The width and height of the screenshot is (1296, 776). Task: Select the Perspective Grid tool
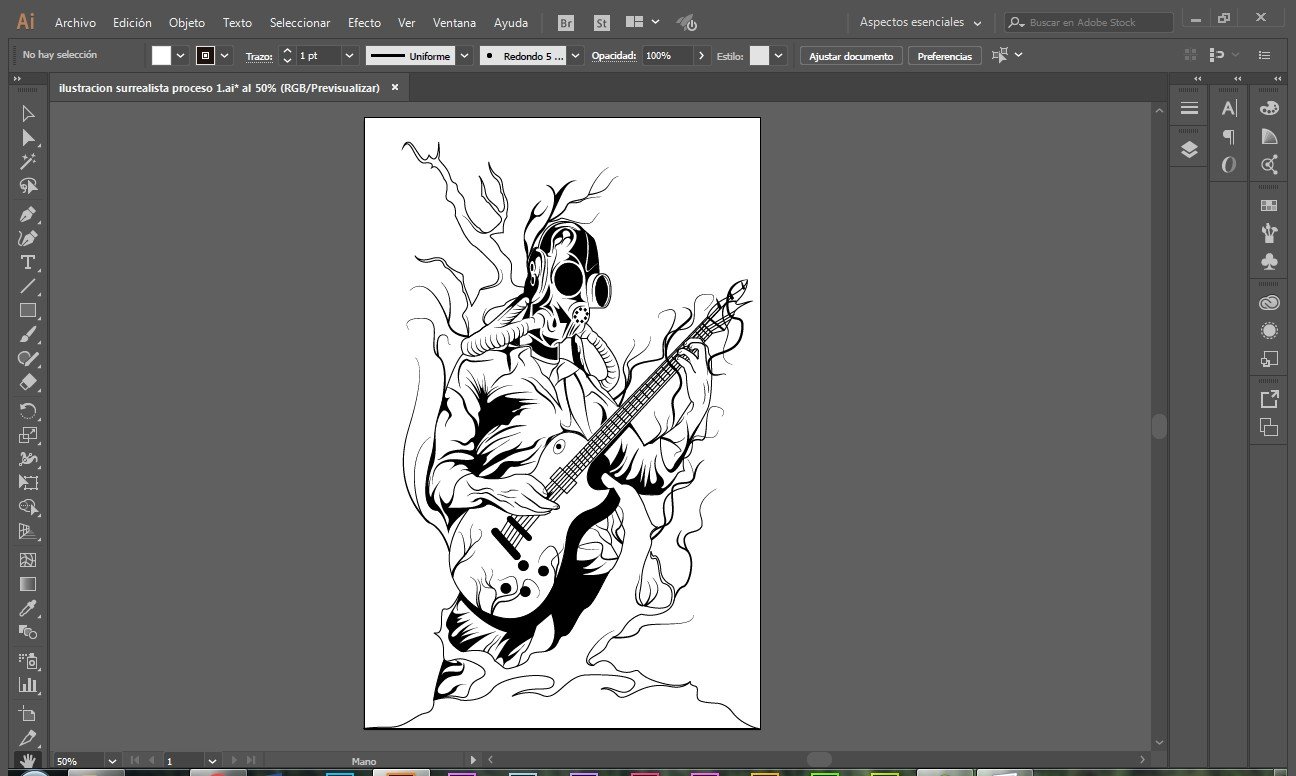28,531
